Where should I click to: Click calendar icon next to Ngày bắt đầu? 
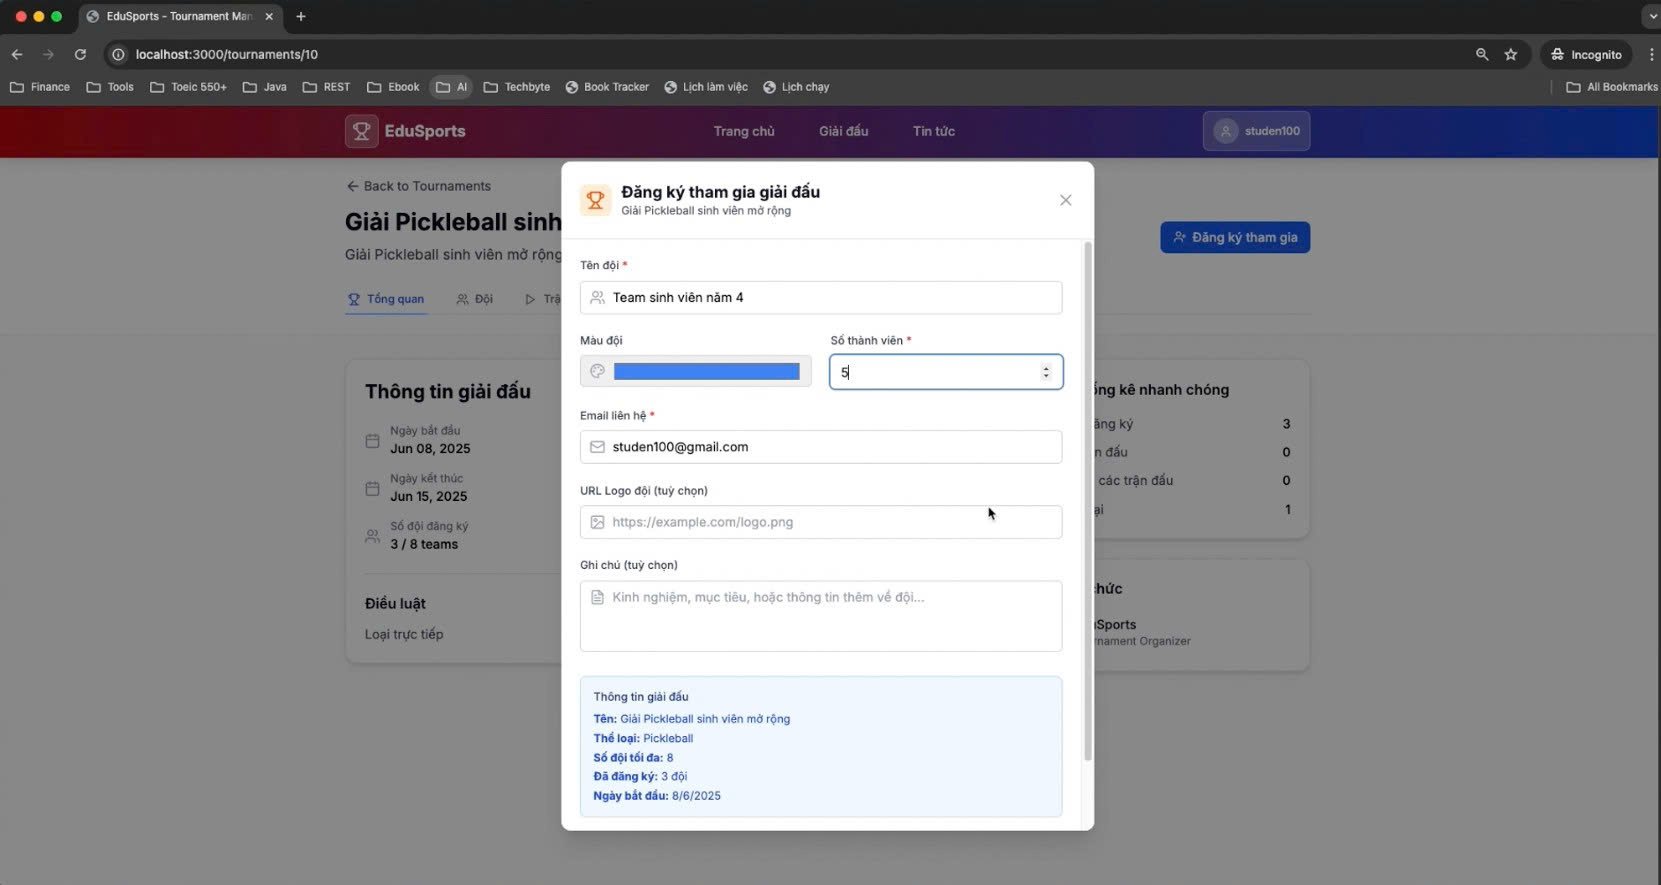pyautogui.click(x=372, y=440)
